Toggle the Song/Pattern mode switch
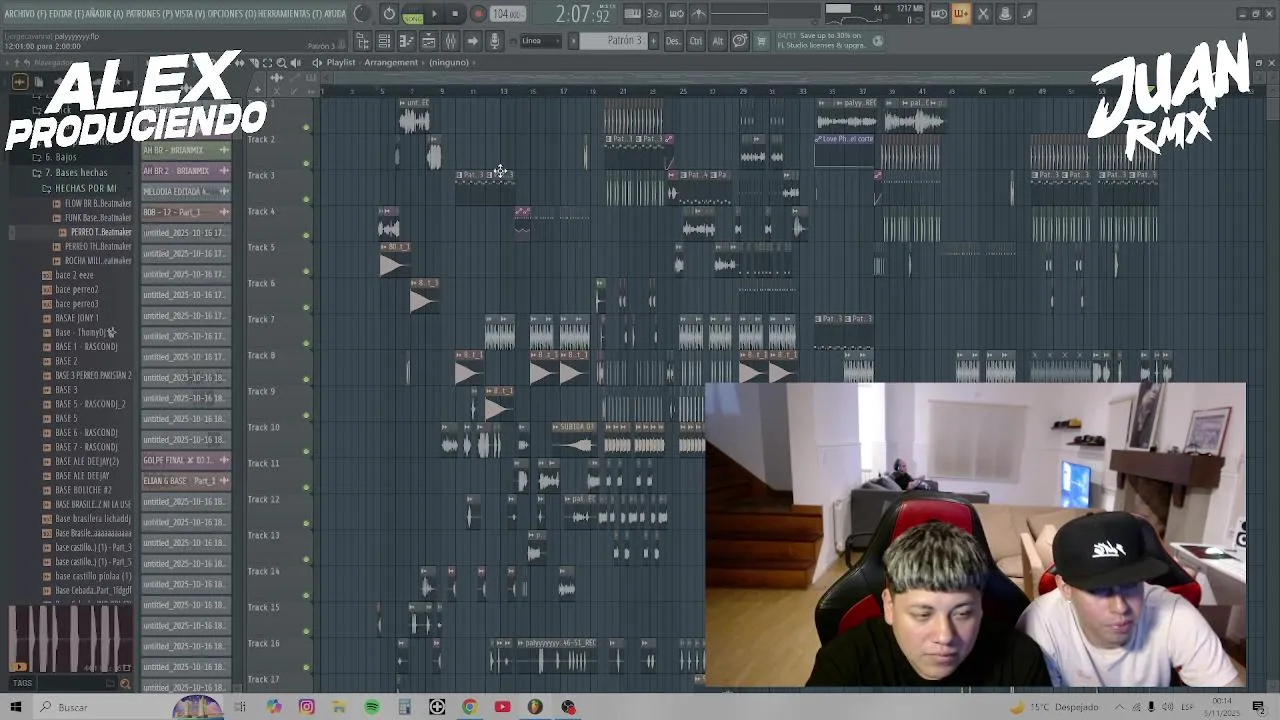Image resolution: width=1280 pixels, height=720 pixels. click(412, 14)
